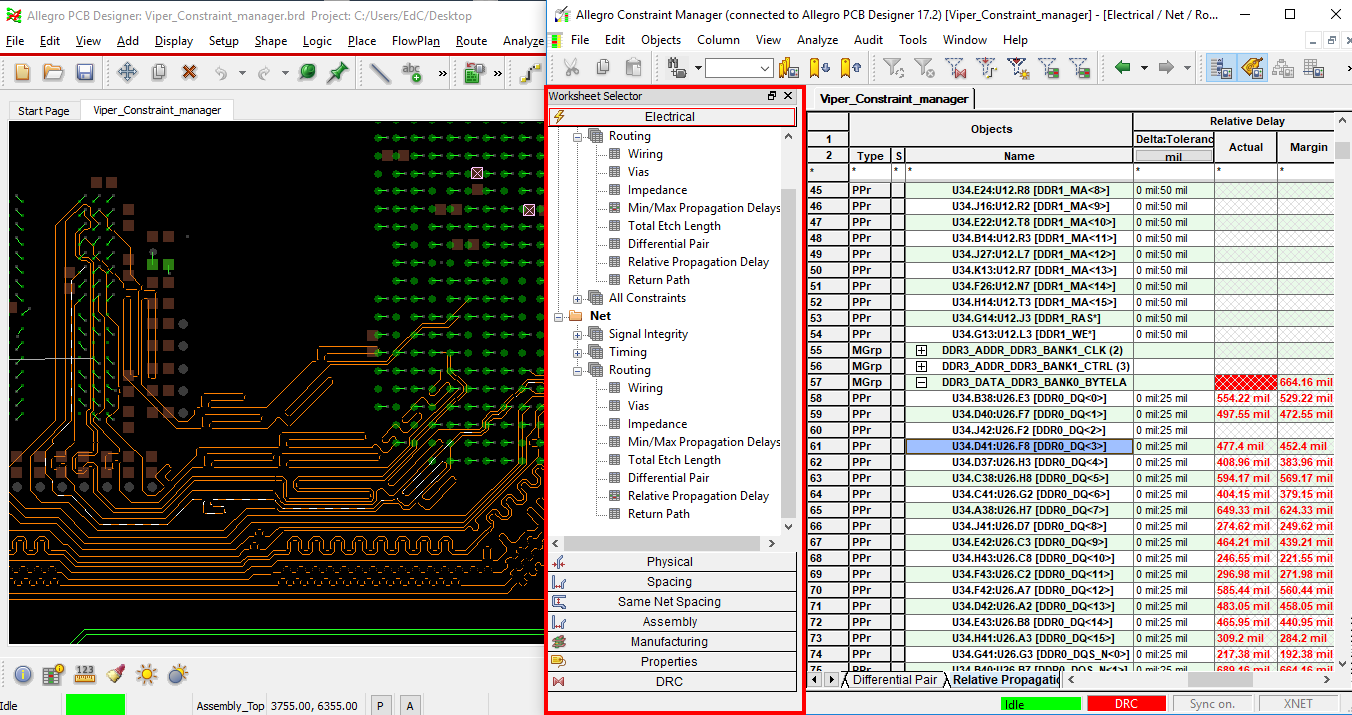Click the red DRC status indicator
The width and height of the screenshot is (1352, 715).
coord(1126,704)
